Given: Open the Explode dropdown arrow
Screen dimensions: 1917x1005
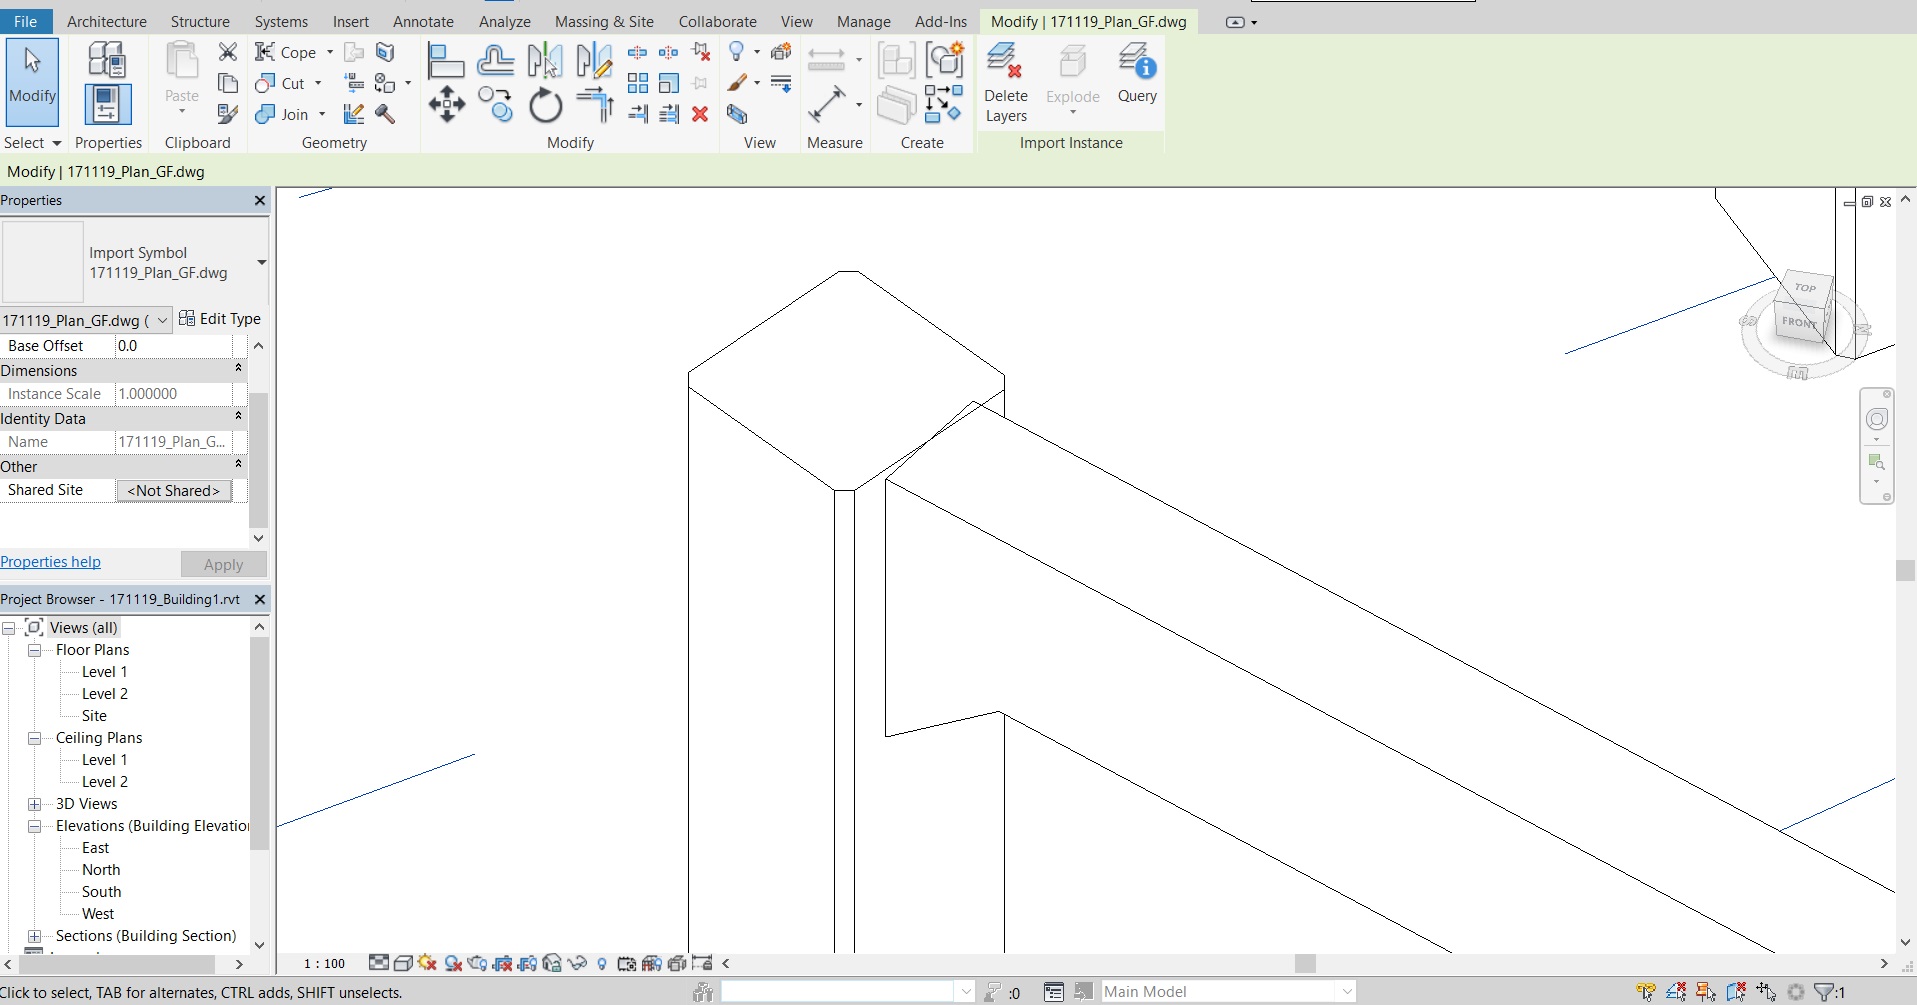Looking at the screenshot, I should coord(1072,111).
